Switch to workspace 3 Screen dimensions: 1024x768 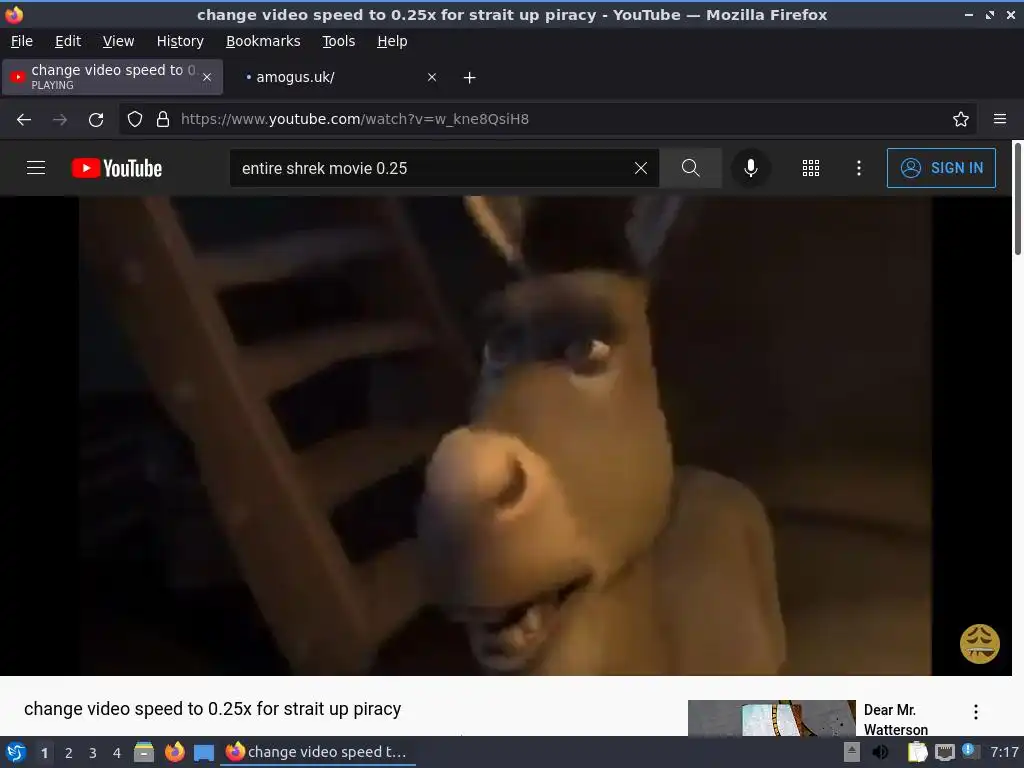coord(93,753)
